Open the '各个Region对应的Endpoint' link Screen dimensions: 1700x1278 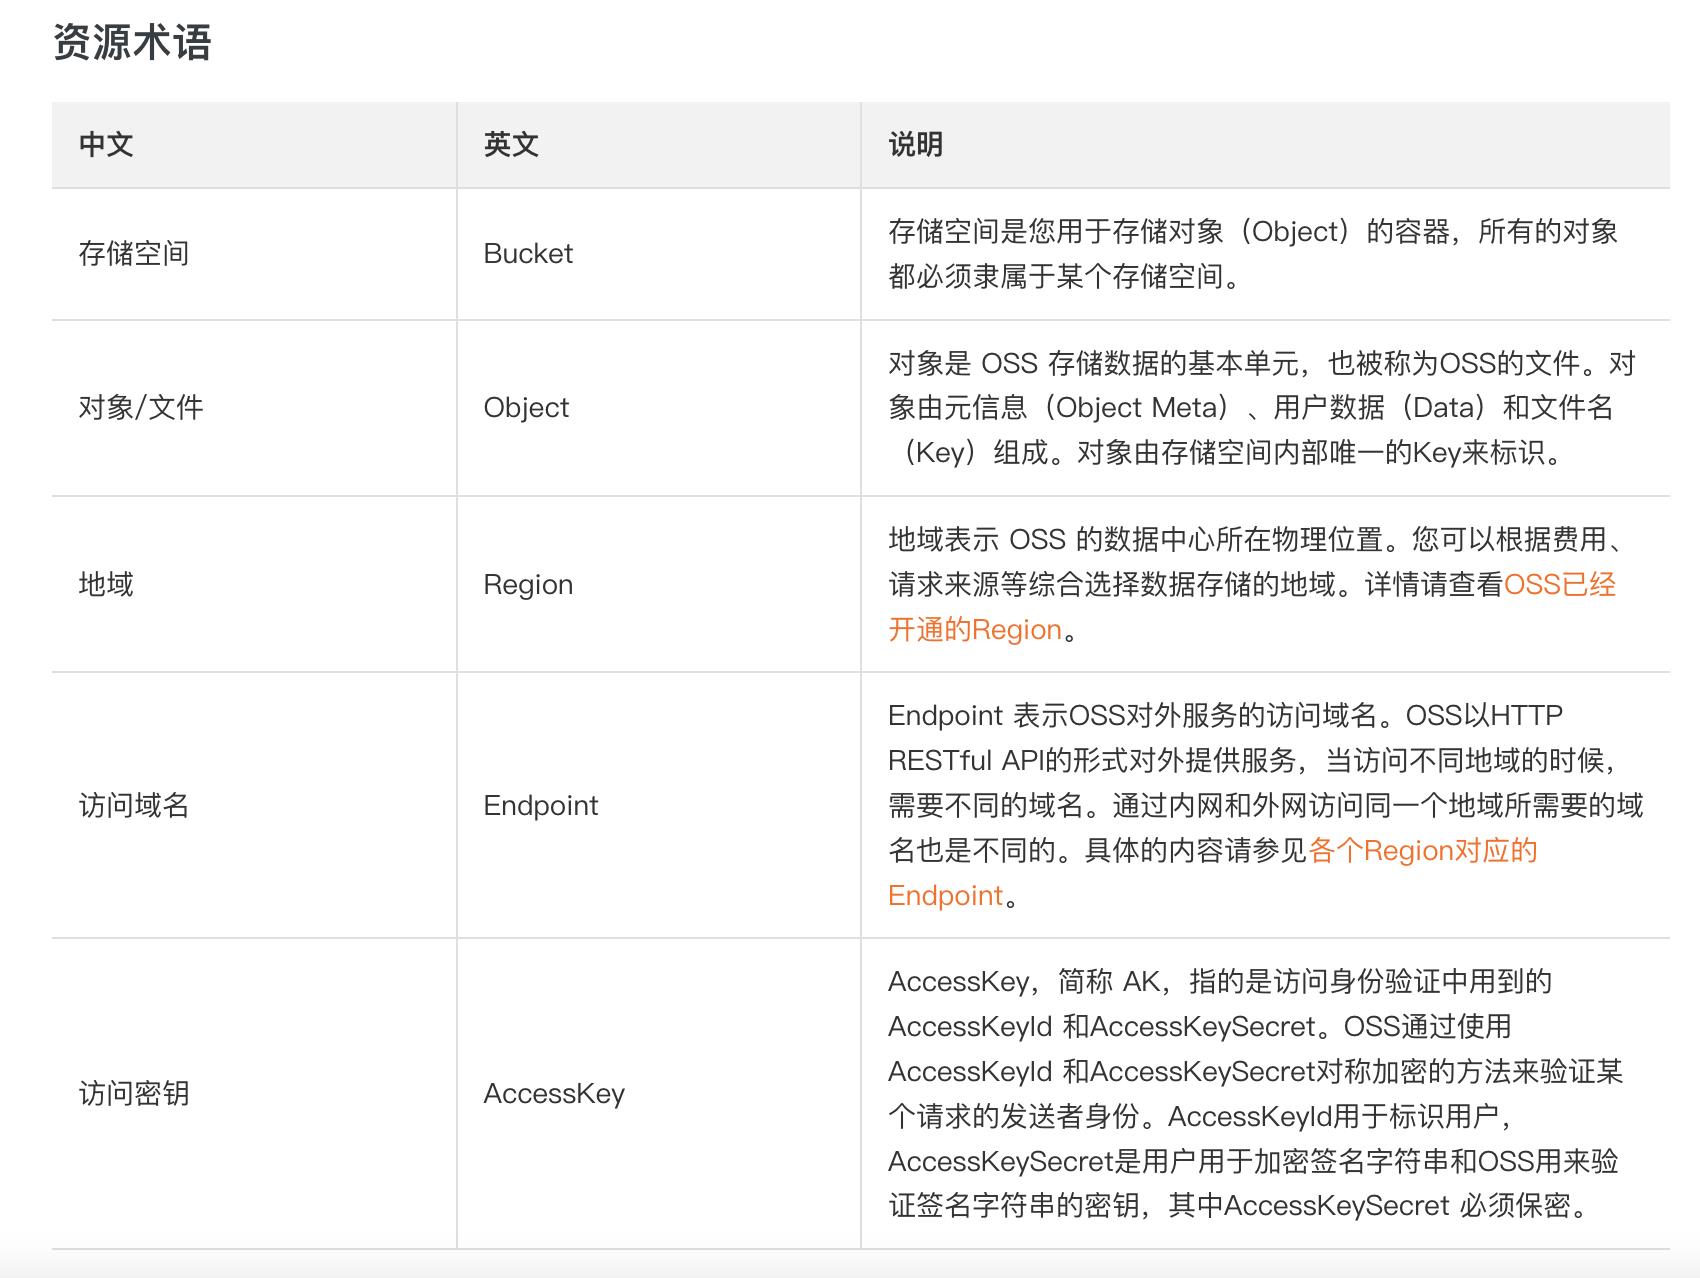pyautogui.click(x=1422, y=851)
